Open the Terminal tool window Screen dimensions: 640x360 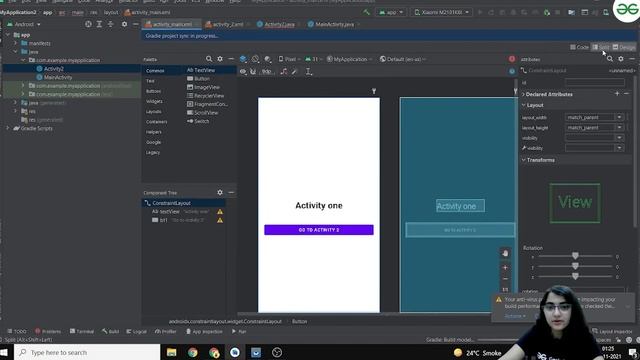pos(82,331)
